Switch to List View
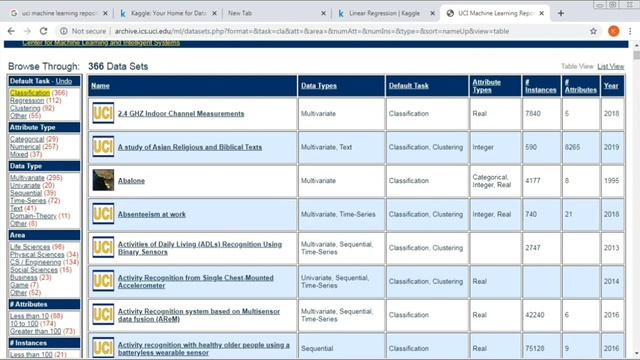The image size is (640, 360). (611, 67)
